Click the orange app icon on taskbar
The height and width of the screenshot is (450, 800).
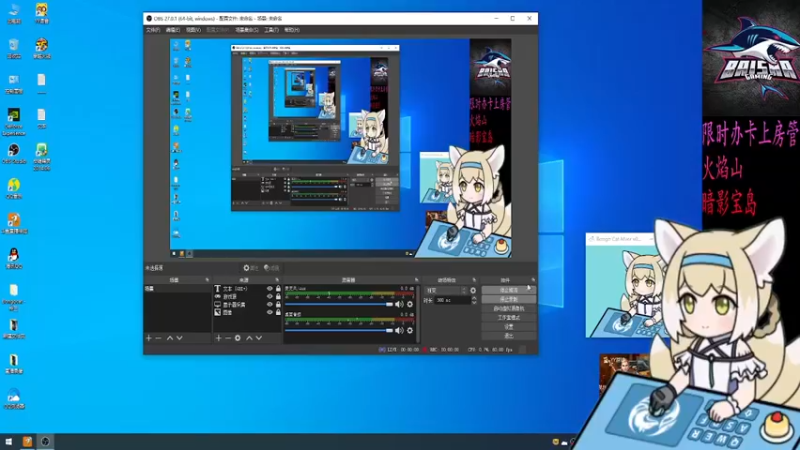27,441
